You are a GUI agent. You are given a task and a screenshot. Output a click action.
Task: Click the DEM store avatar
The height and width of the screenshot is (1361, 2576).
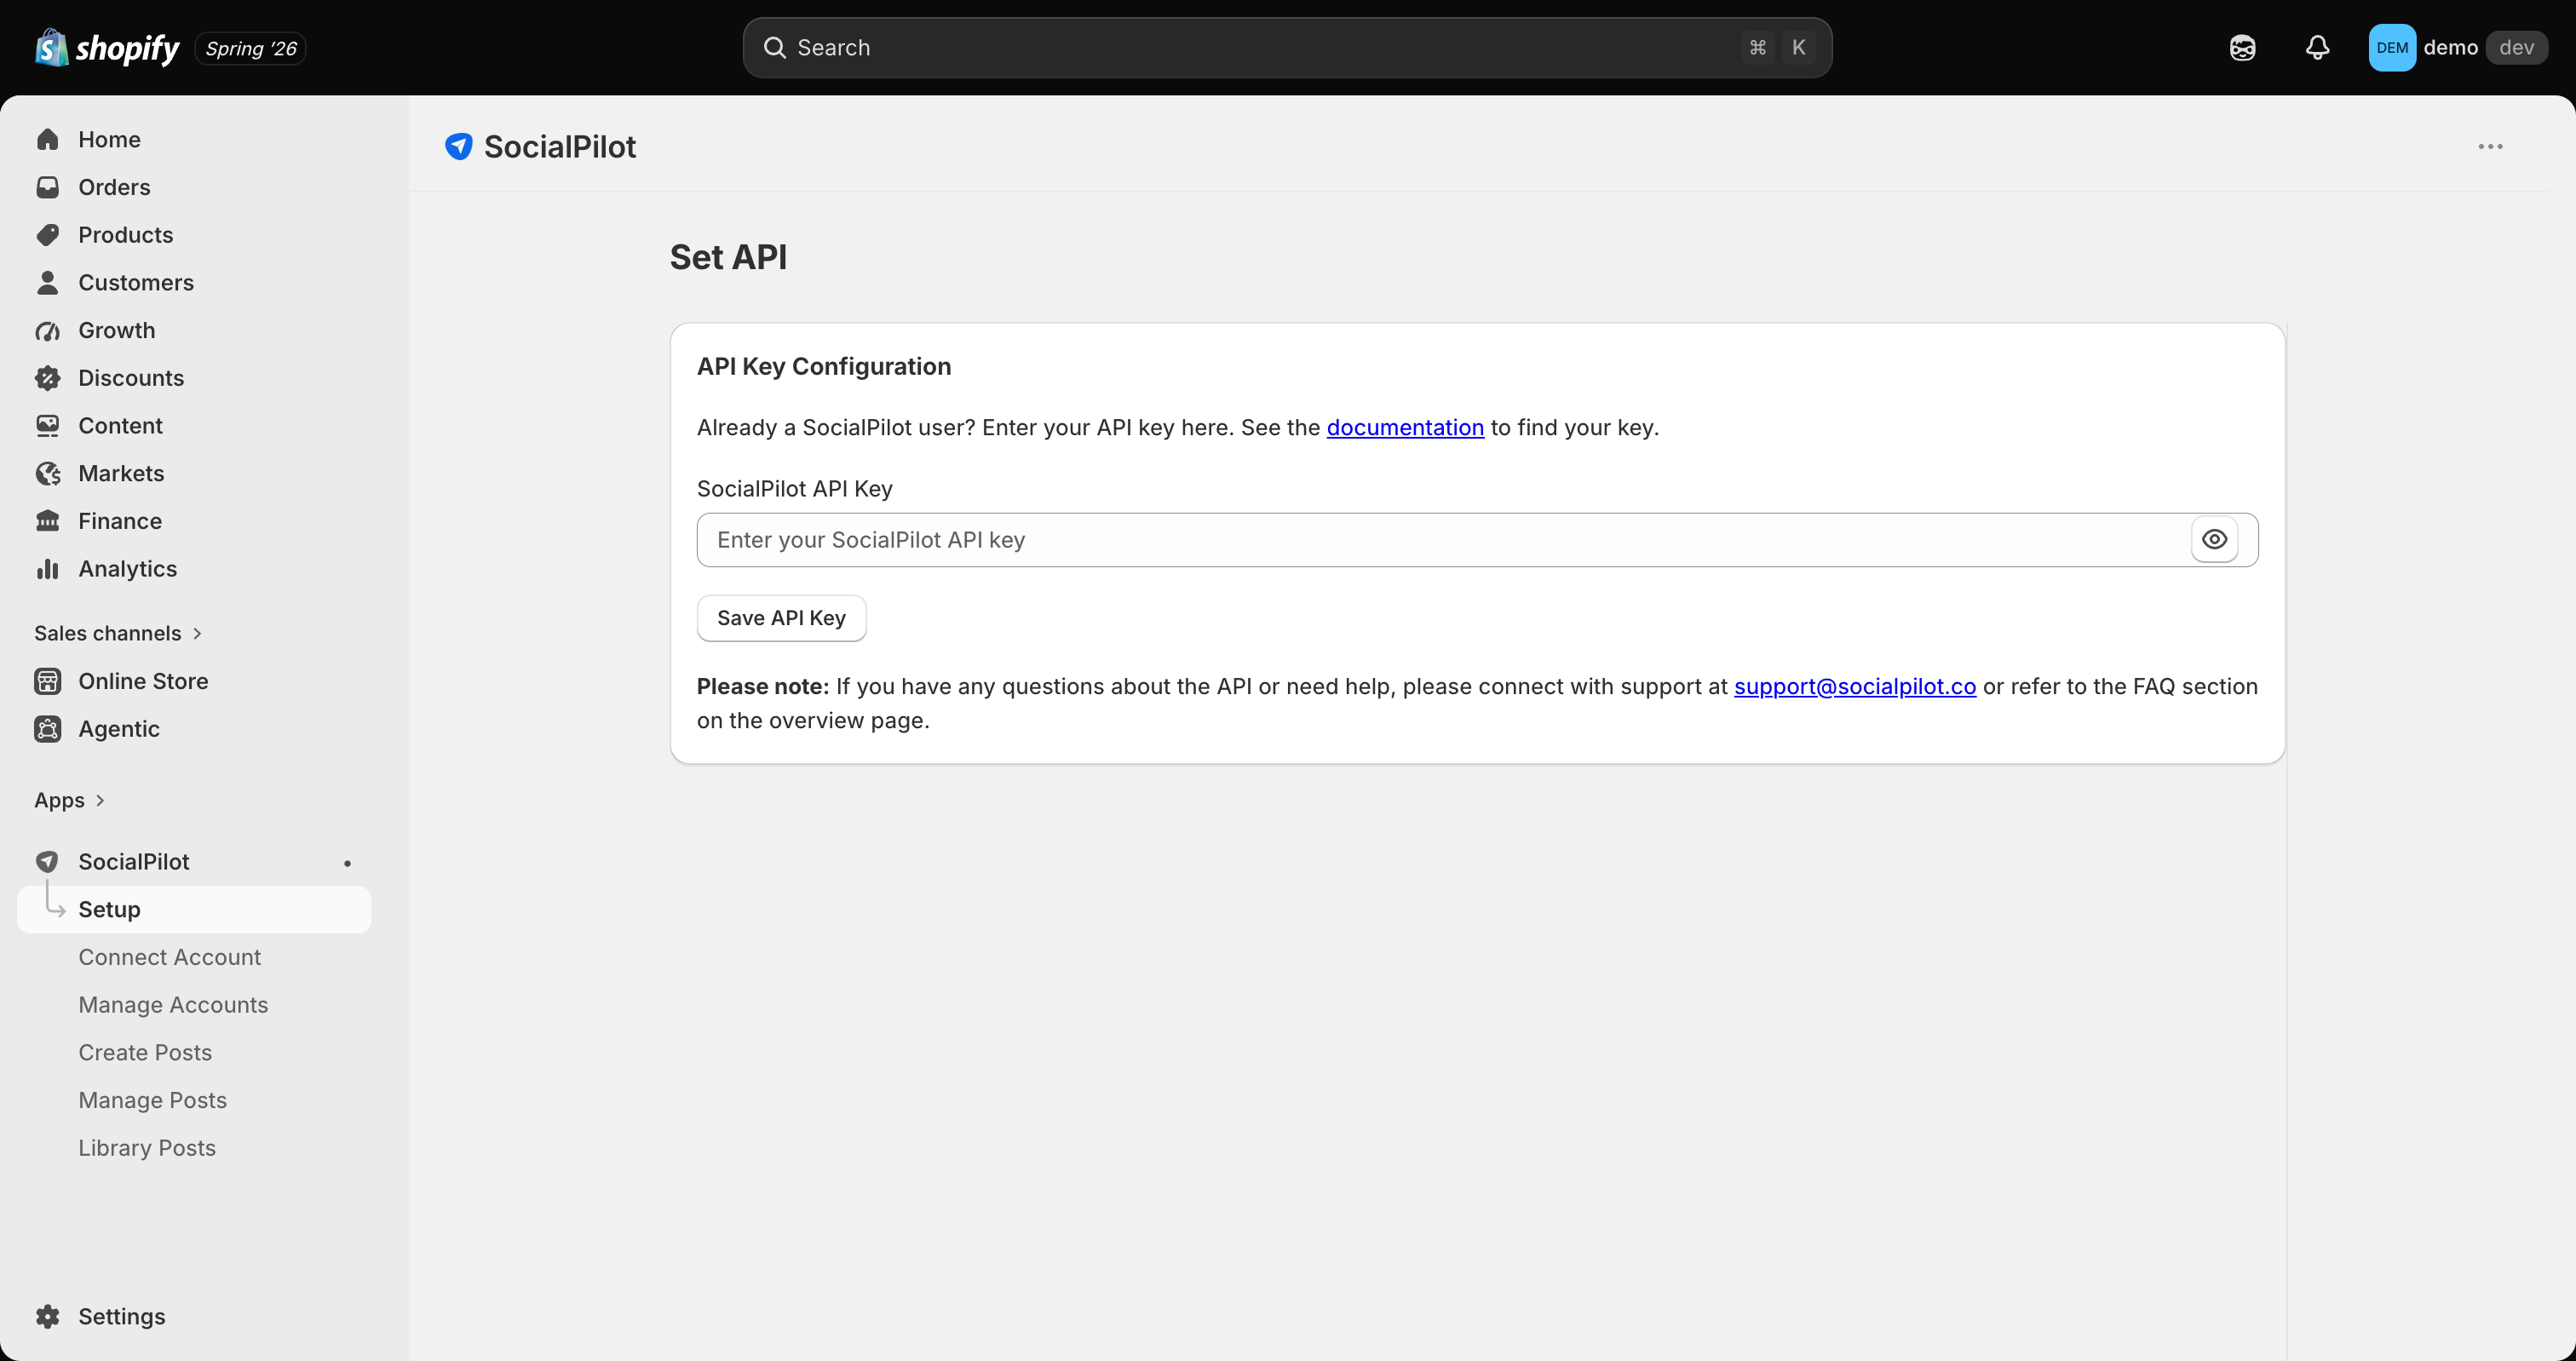pyautogui.click(x=2392, y=48)
